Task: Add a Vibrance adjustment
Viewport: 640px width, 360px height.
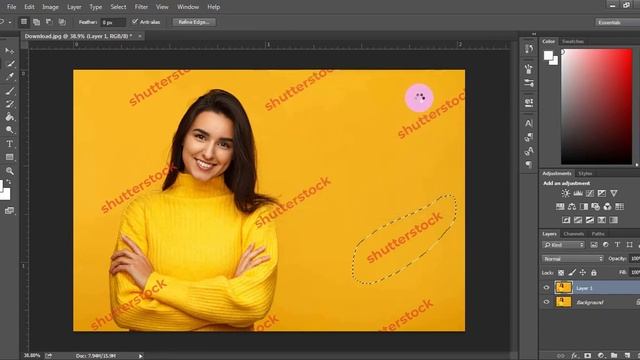Action: pyautogui.click(x=614, y=193)
